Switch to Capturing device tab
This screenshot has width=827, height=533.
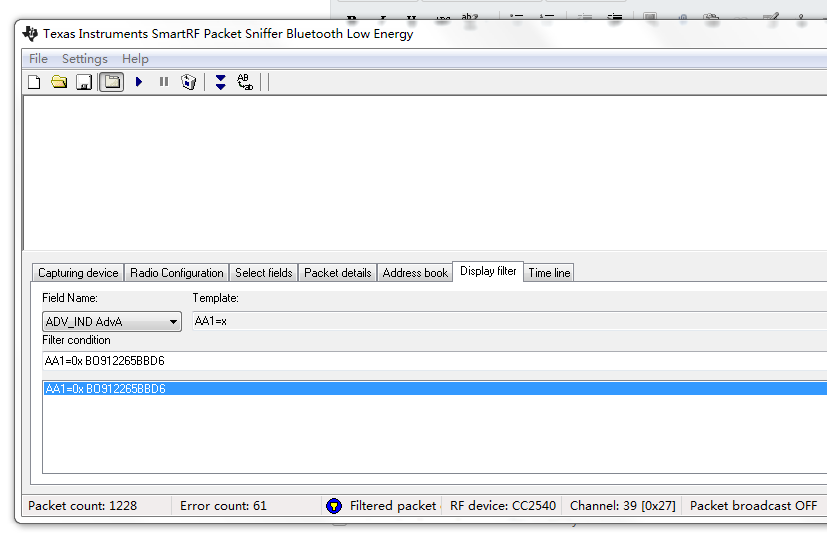tap(78, 273)
